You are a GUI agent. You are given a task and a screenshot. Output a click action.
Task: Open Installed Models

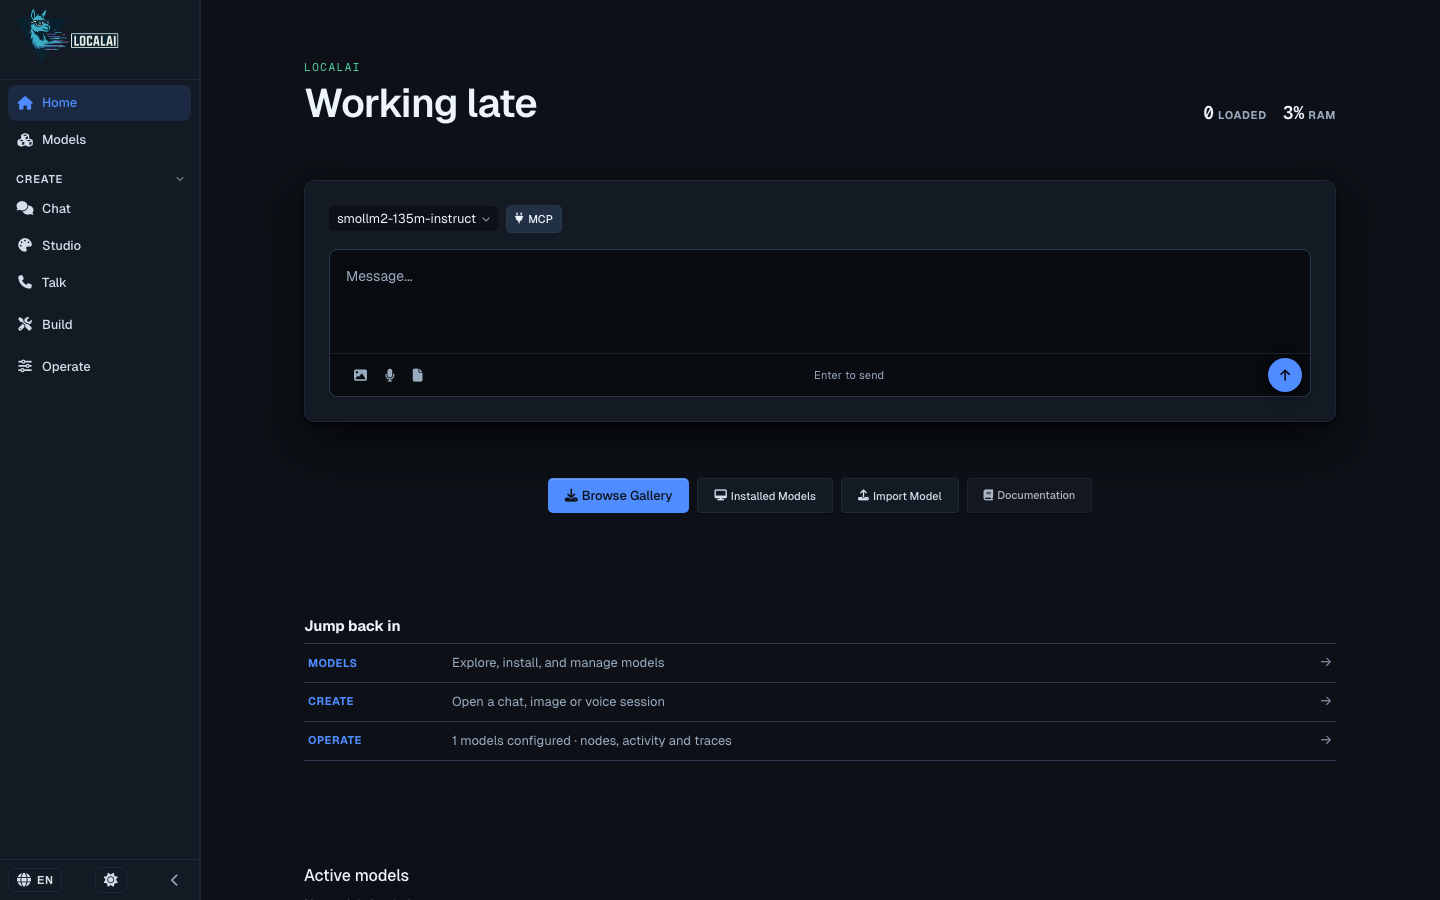point(765,496)
